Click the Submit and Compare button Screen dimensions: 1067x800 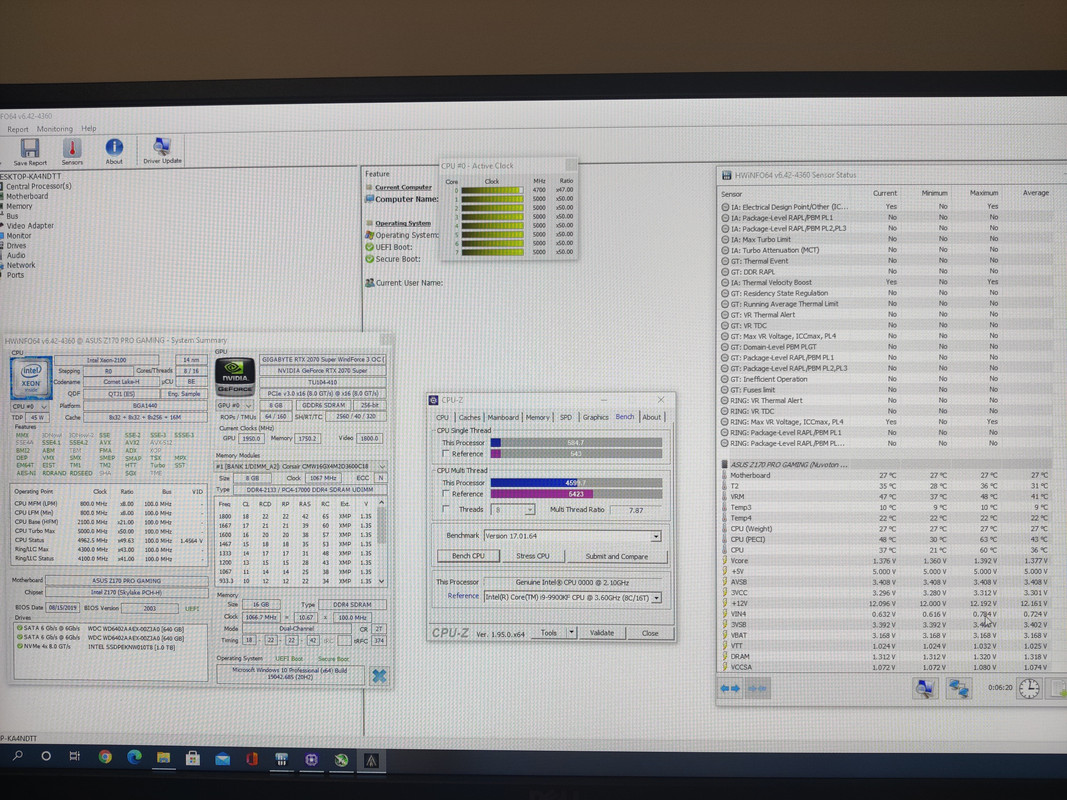[x=617, y=556]
